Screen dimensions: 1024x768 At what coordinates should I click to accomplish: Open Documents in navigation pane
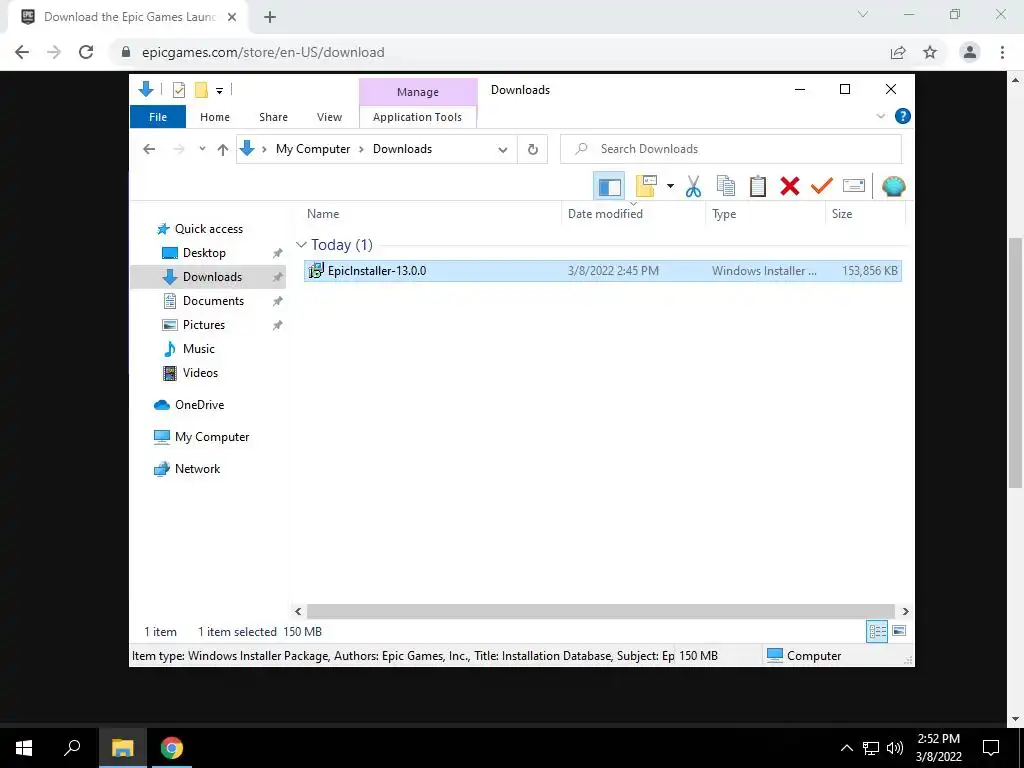click(x=213, y=301)
